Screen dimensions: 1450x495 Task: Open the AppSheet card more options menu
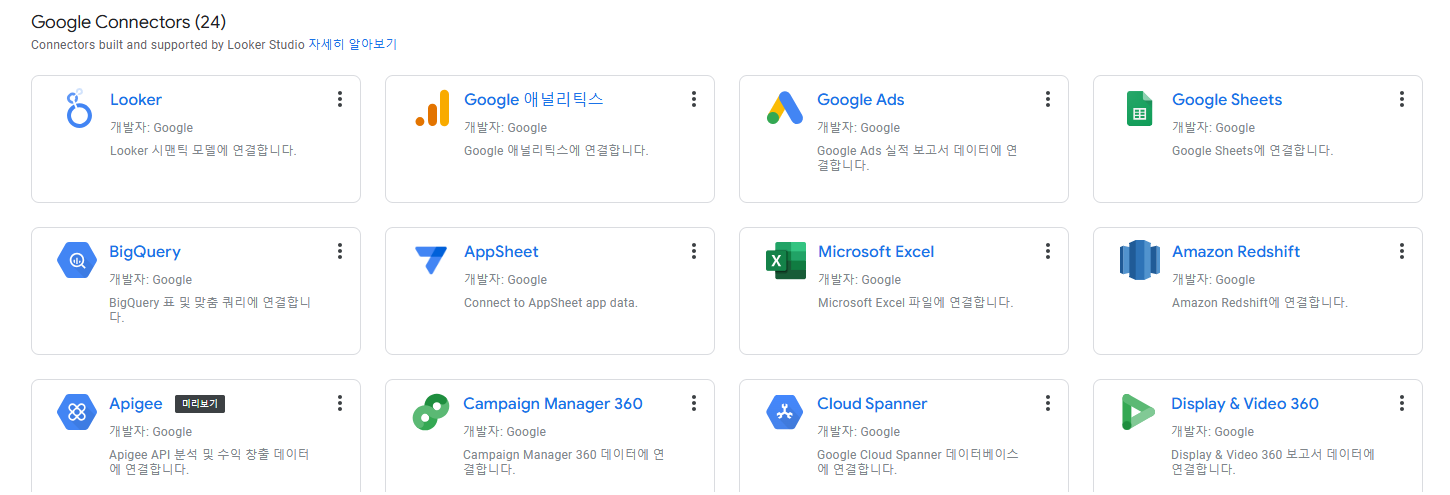(694, 251)
